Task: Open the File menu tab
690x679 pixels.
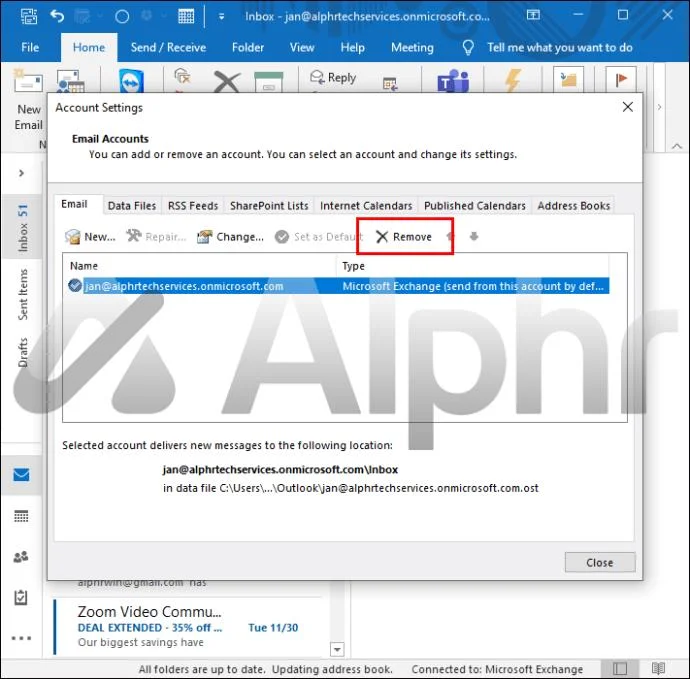Action: pos(30,48)
